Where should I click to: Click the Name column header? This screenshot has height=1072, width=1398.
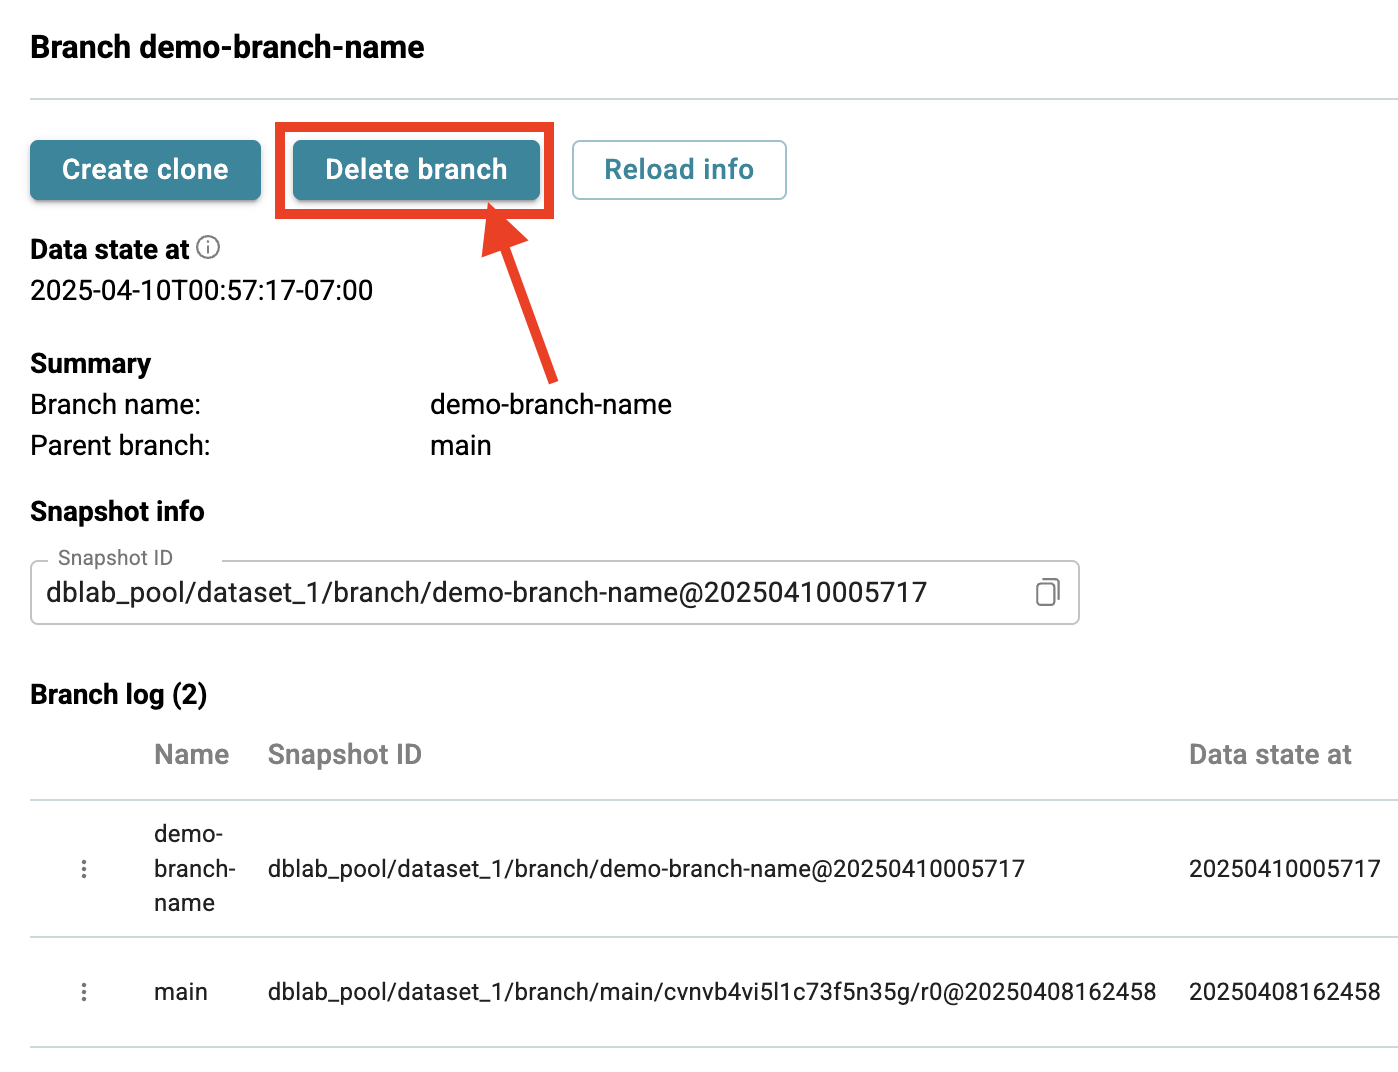tap(191, 754)
